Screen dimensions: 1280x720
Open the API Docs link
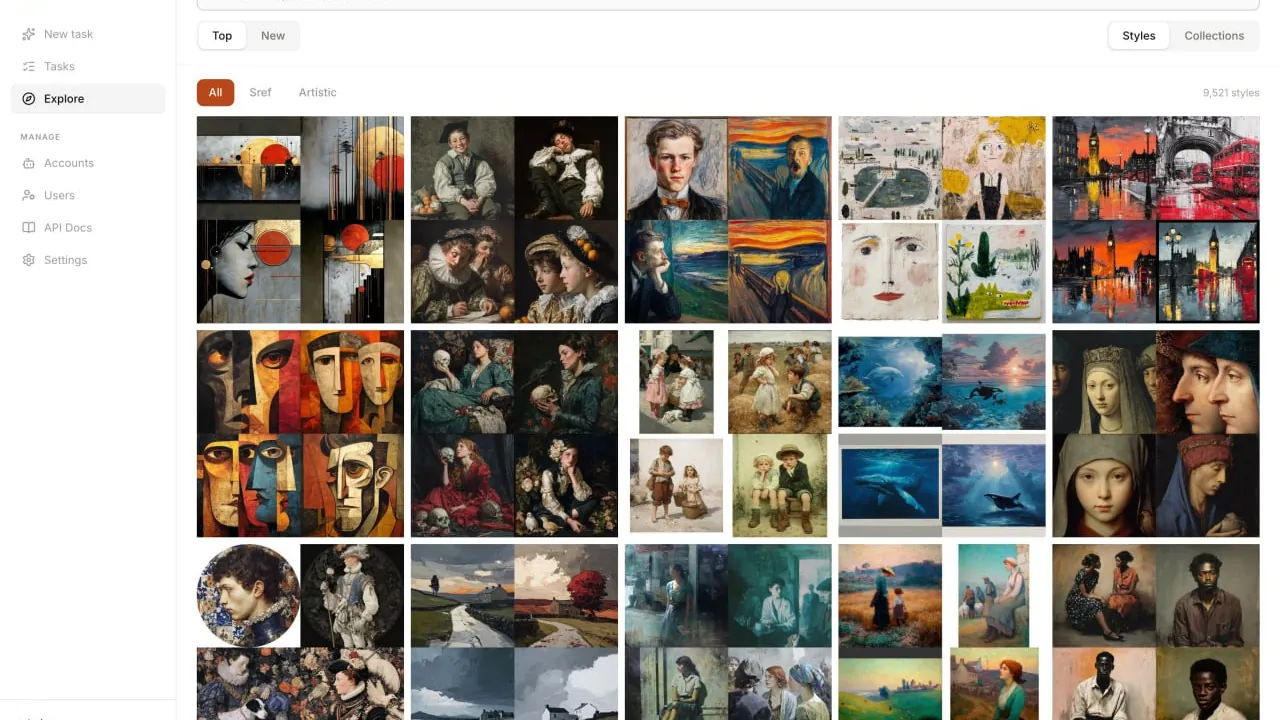click(68, 227)
